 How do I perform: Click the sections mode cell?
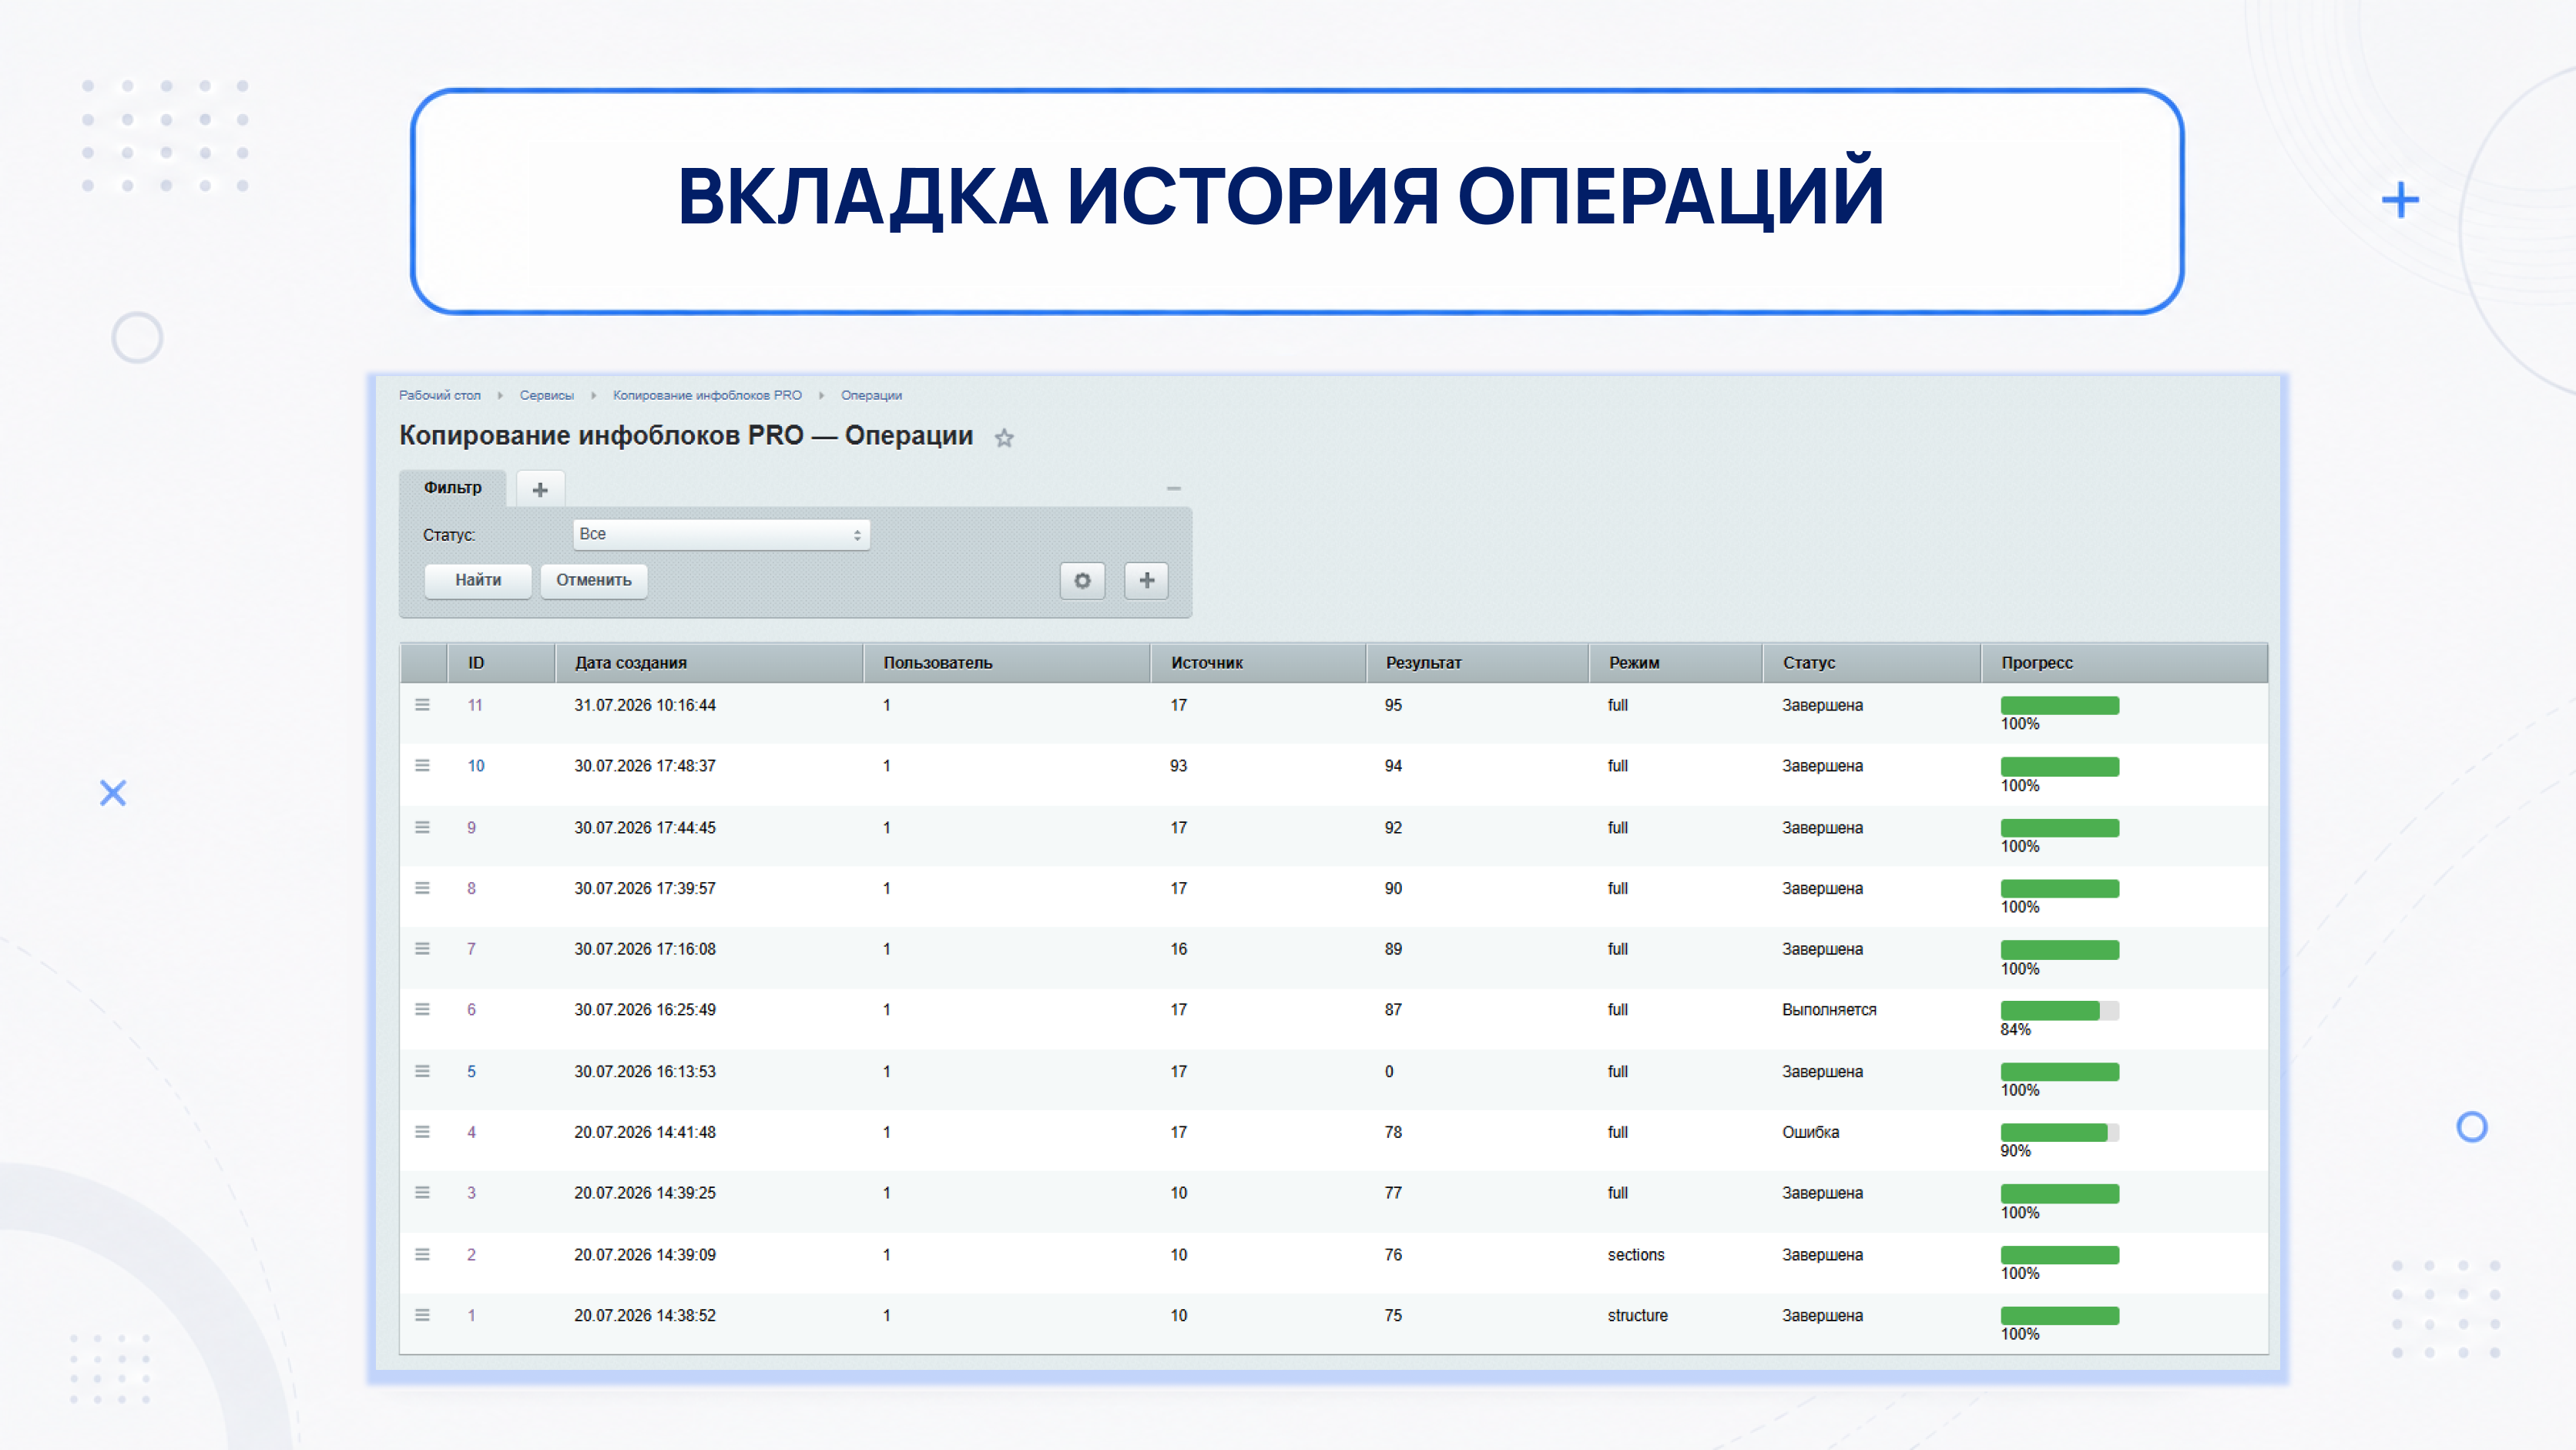(1636, 1255)
